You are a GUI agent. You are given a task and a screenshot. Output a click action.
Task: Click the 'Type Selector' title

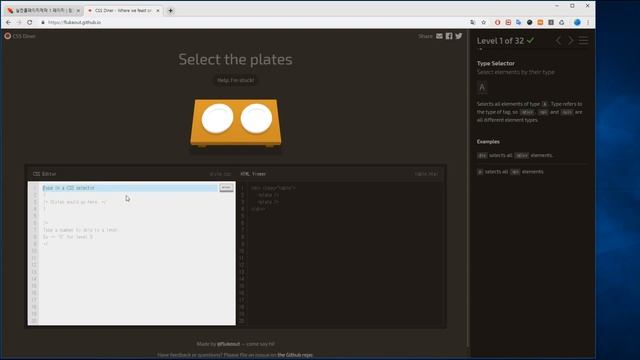click(496, 63)
